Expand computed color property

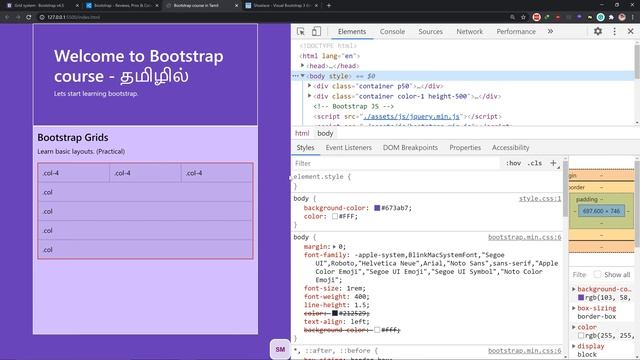click(573, 327)
